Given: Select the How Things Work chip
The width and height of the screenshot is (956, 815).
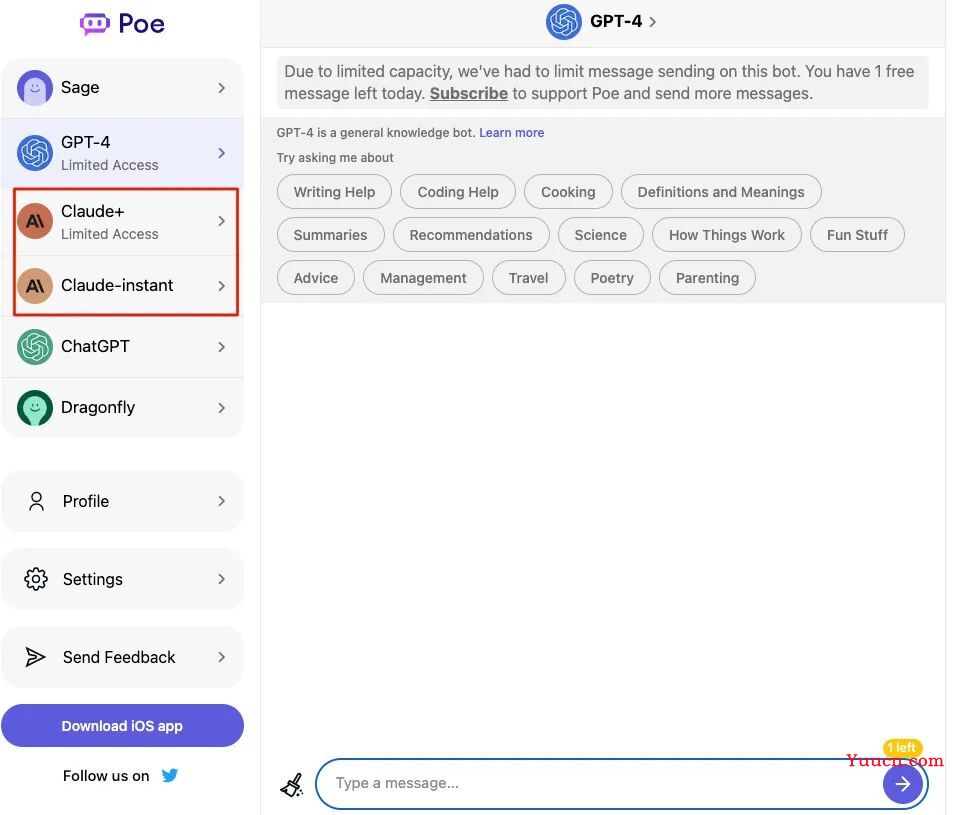Looking at the screenshot, I should click(x=727, y=235).
